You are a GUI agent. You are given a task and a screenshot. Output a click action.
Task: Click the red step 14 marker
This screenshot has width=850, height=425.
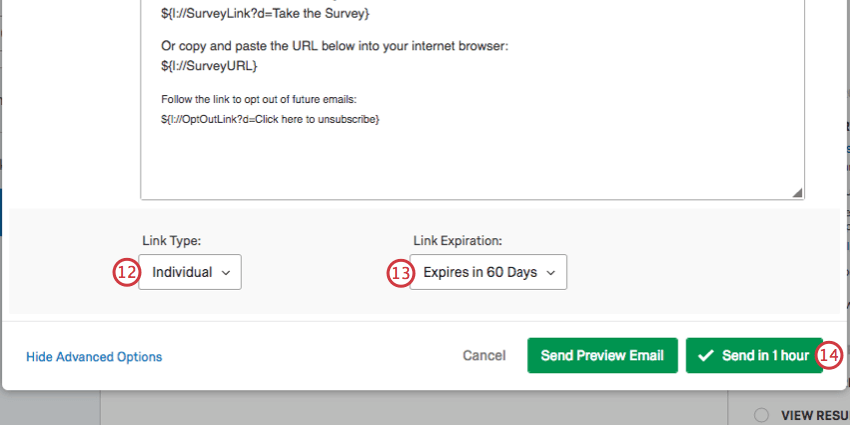[830, 355]
